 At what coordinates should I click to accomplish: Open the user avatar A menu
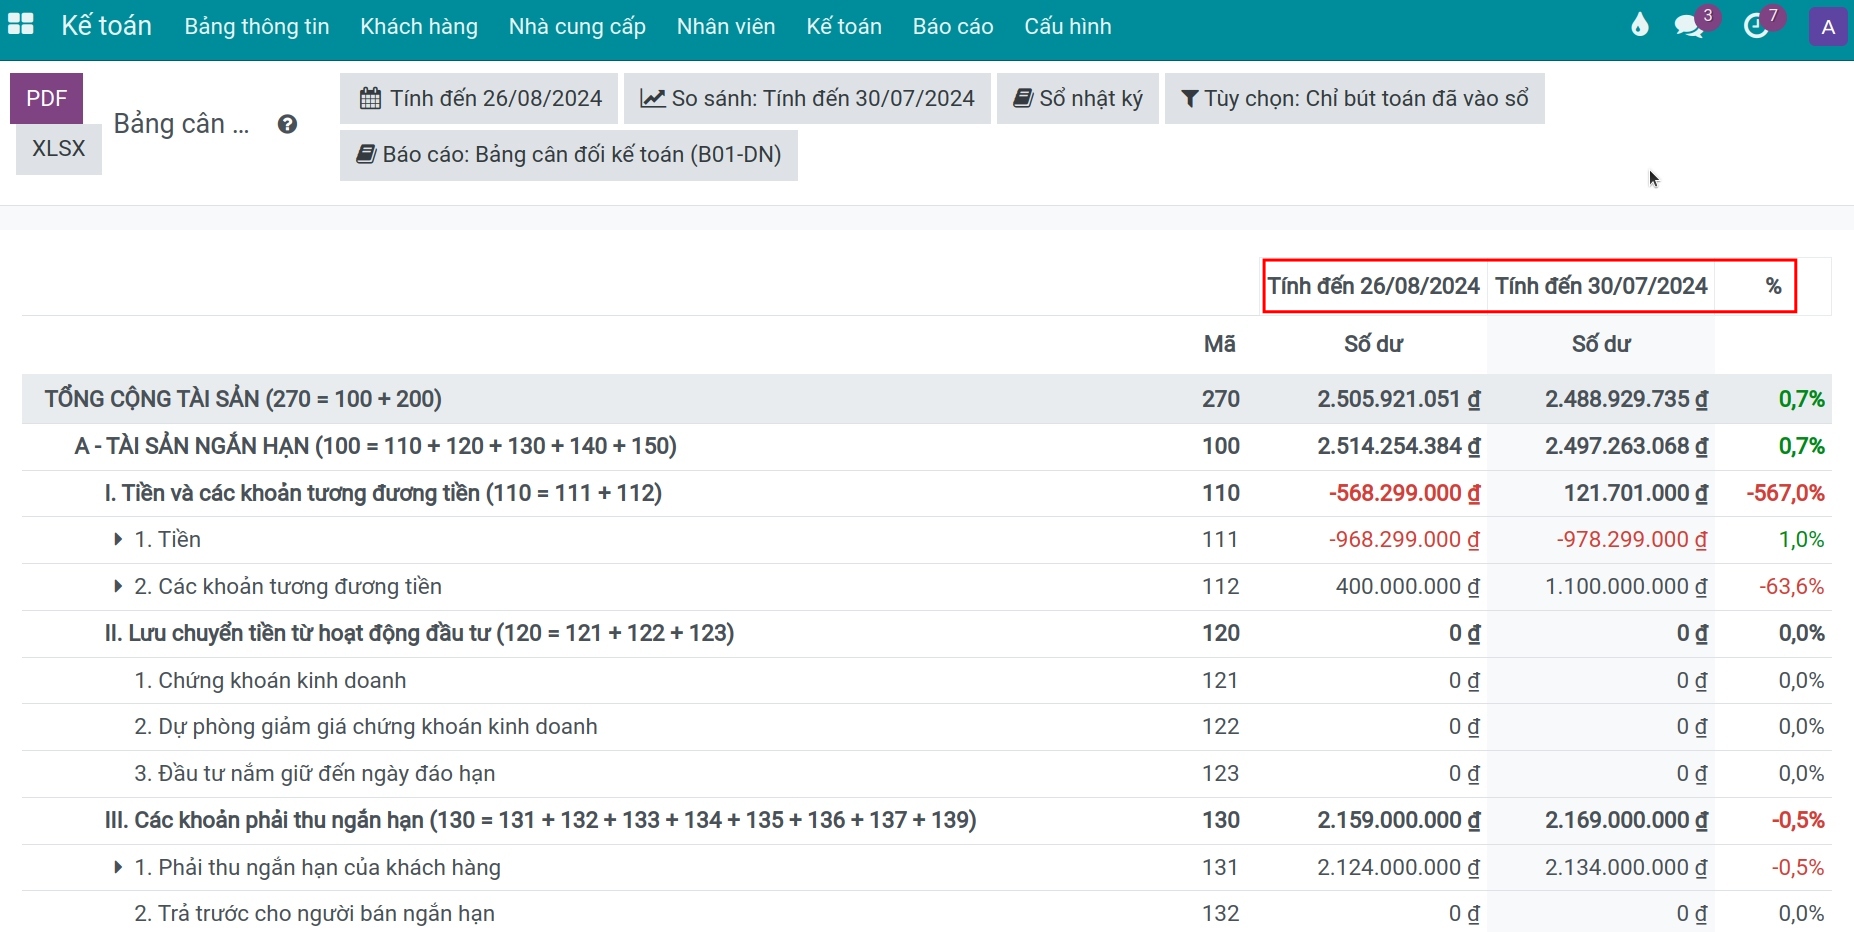(1828, 27)
